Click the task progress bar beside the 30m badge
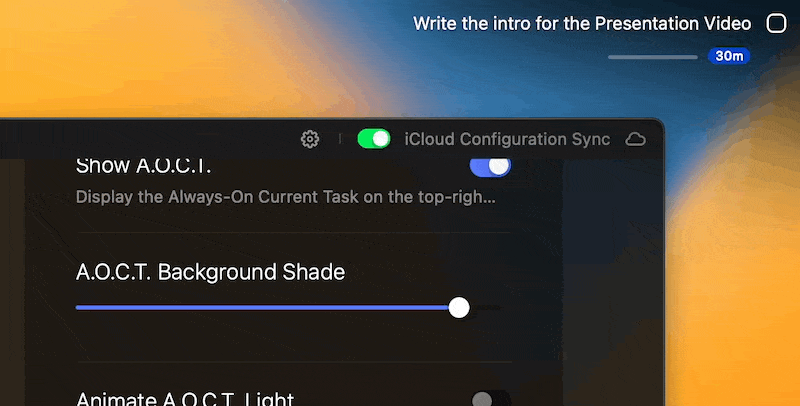 [x=652, y=56]
